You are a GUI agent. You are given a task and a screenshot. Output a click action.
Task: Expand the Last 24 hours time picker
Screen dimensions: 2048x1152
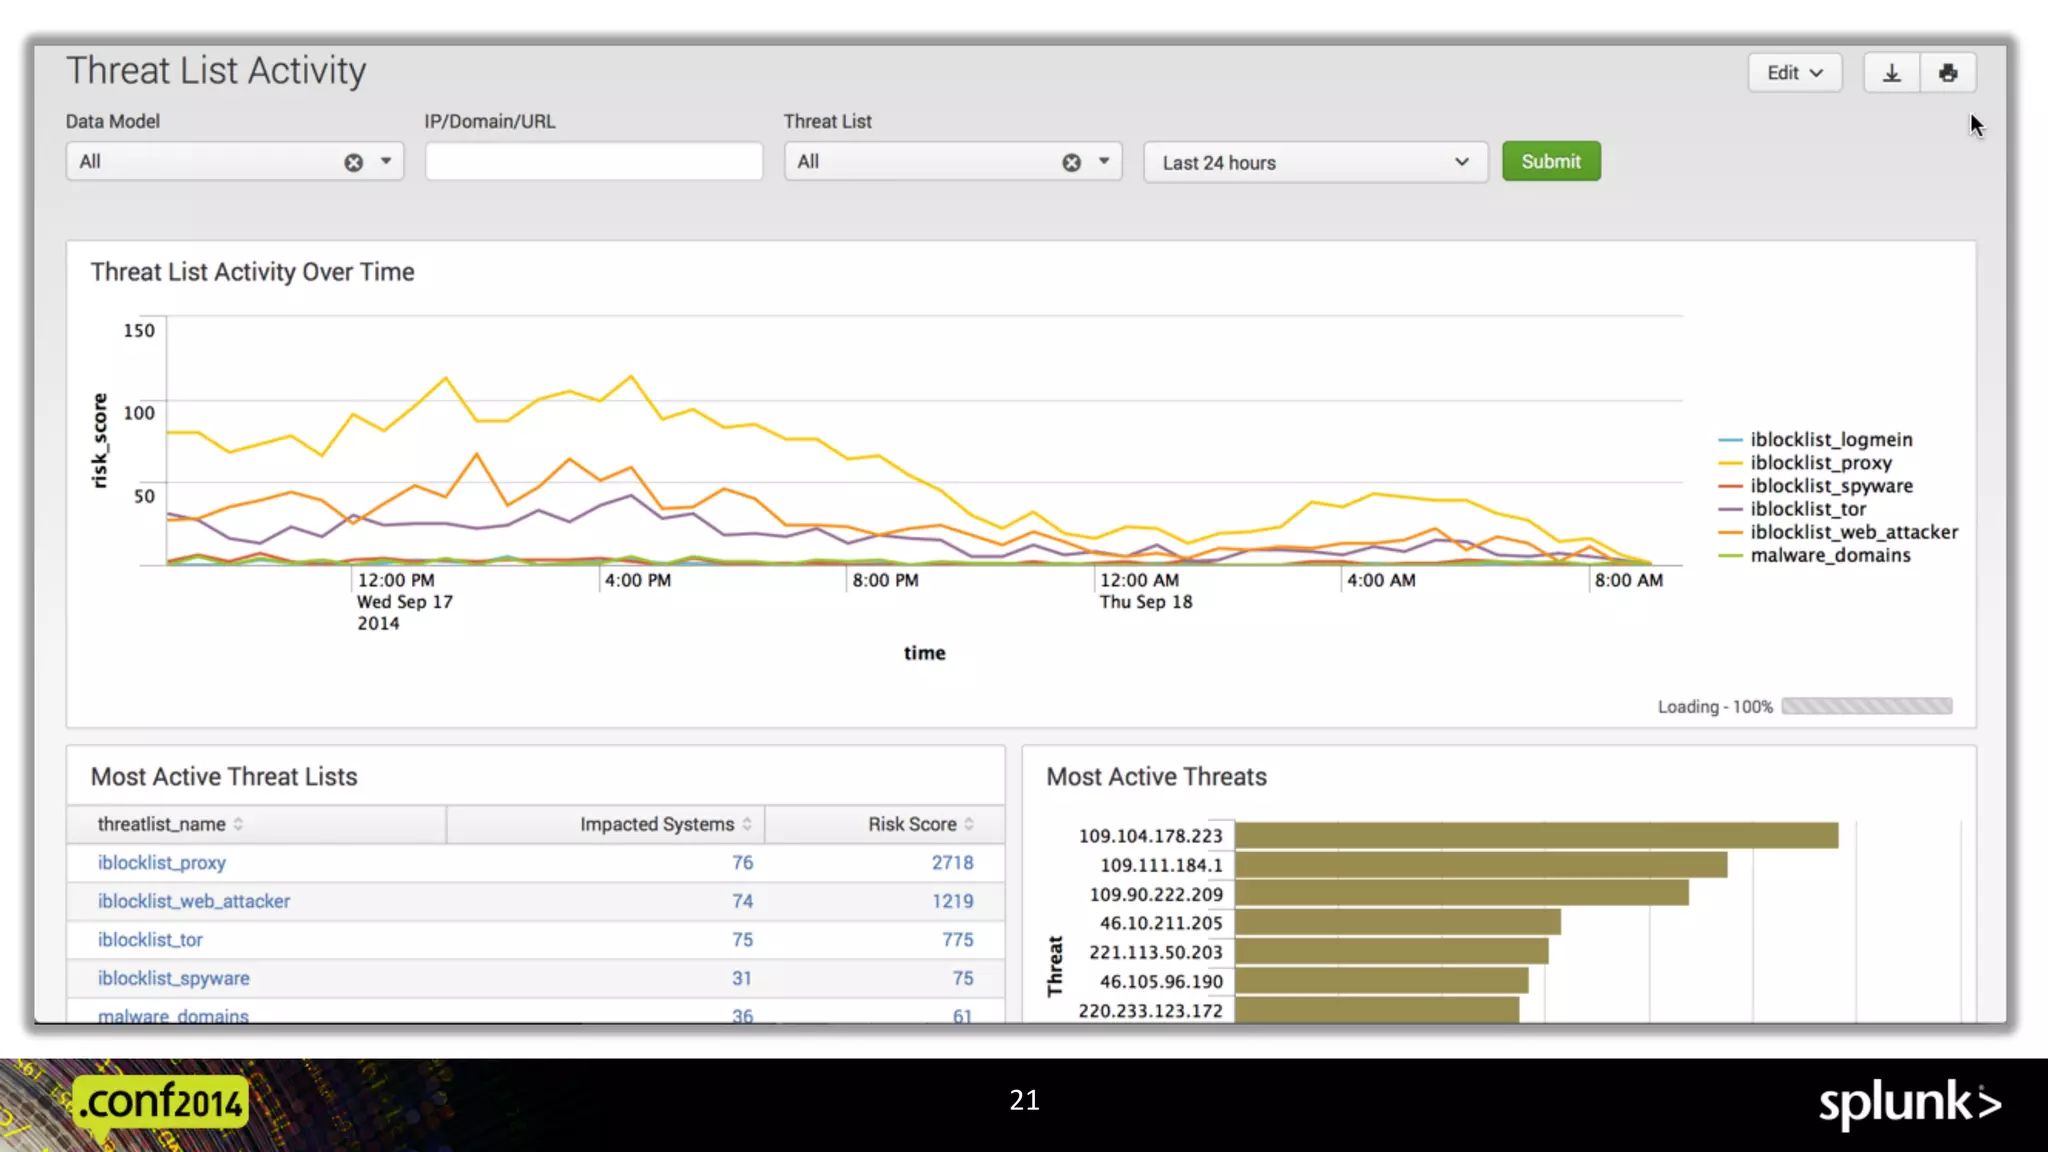click(x=1314, y=162)
